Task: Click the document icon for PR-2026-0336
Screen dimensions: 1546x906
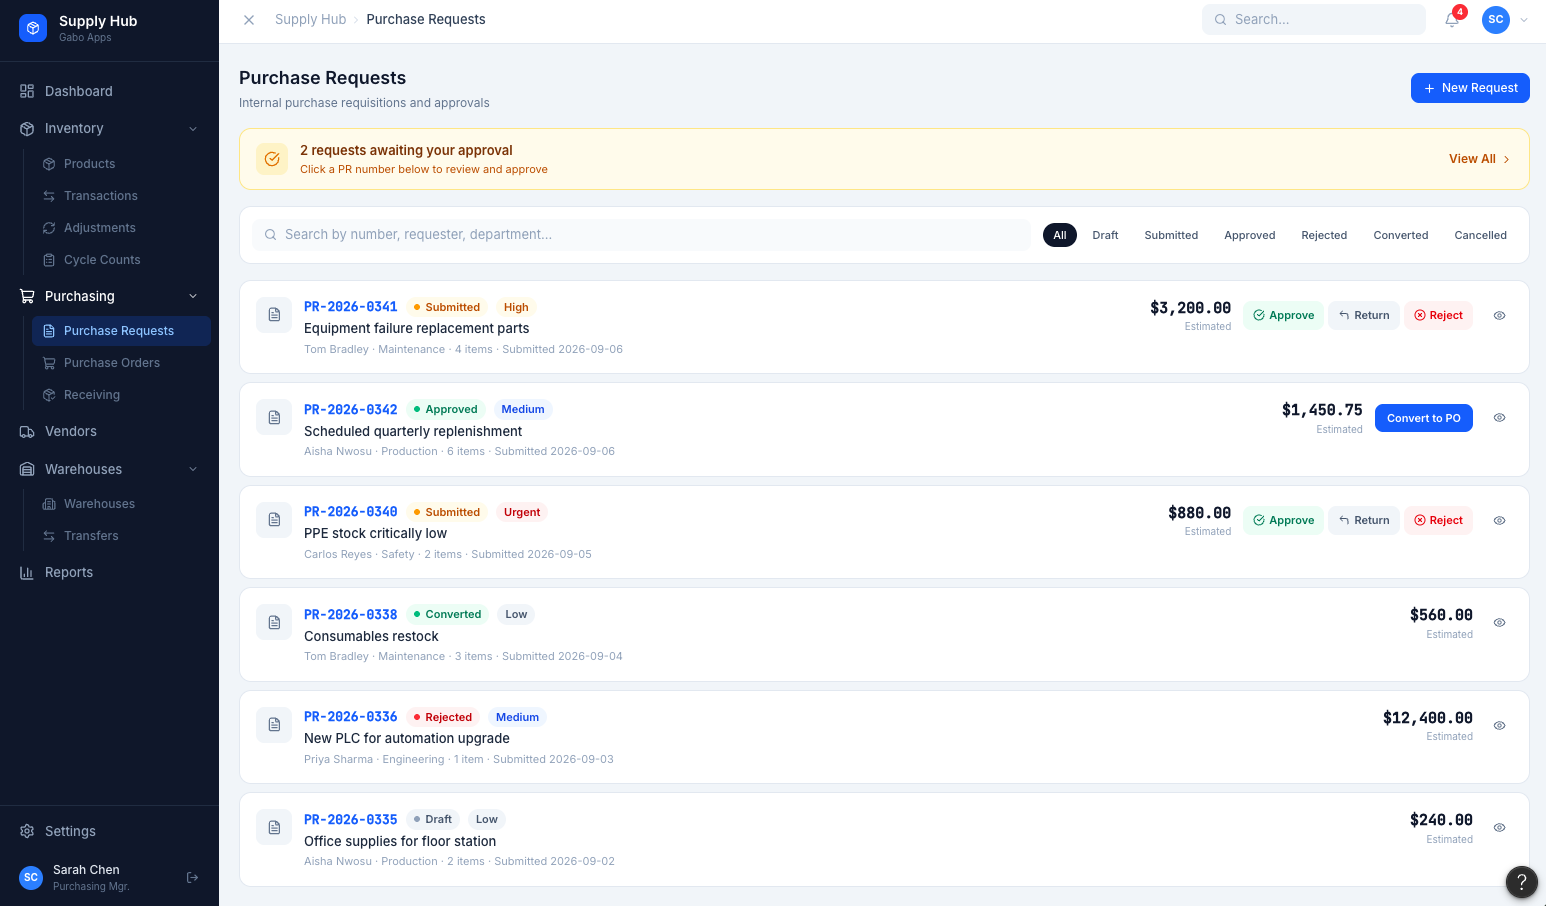Action: 274,725
